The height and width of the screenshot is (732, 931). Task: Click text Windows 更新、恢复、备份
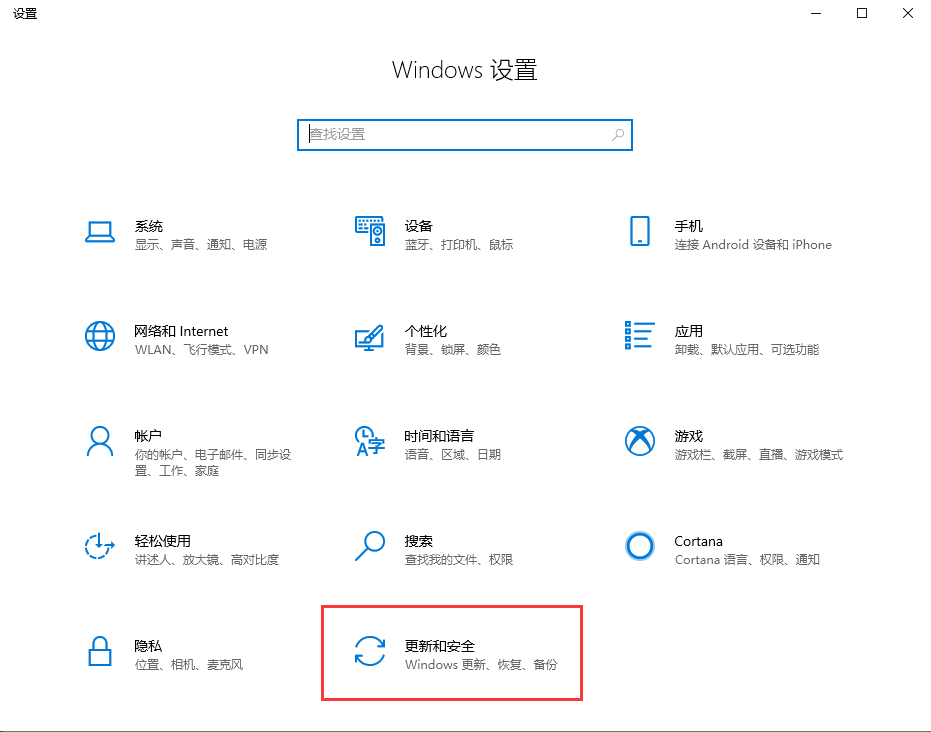(481, 665)
